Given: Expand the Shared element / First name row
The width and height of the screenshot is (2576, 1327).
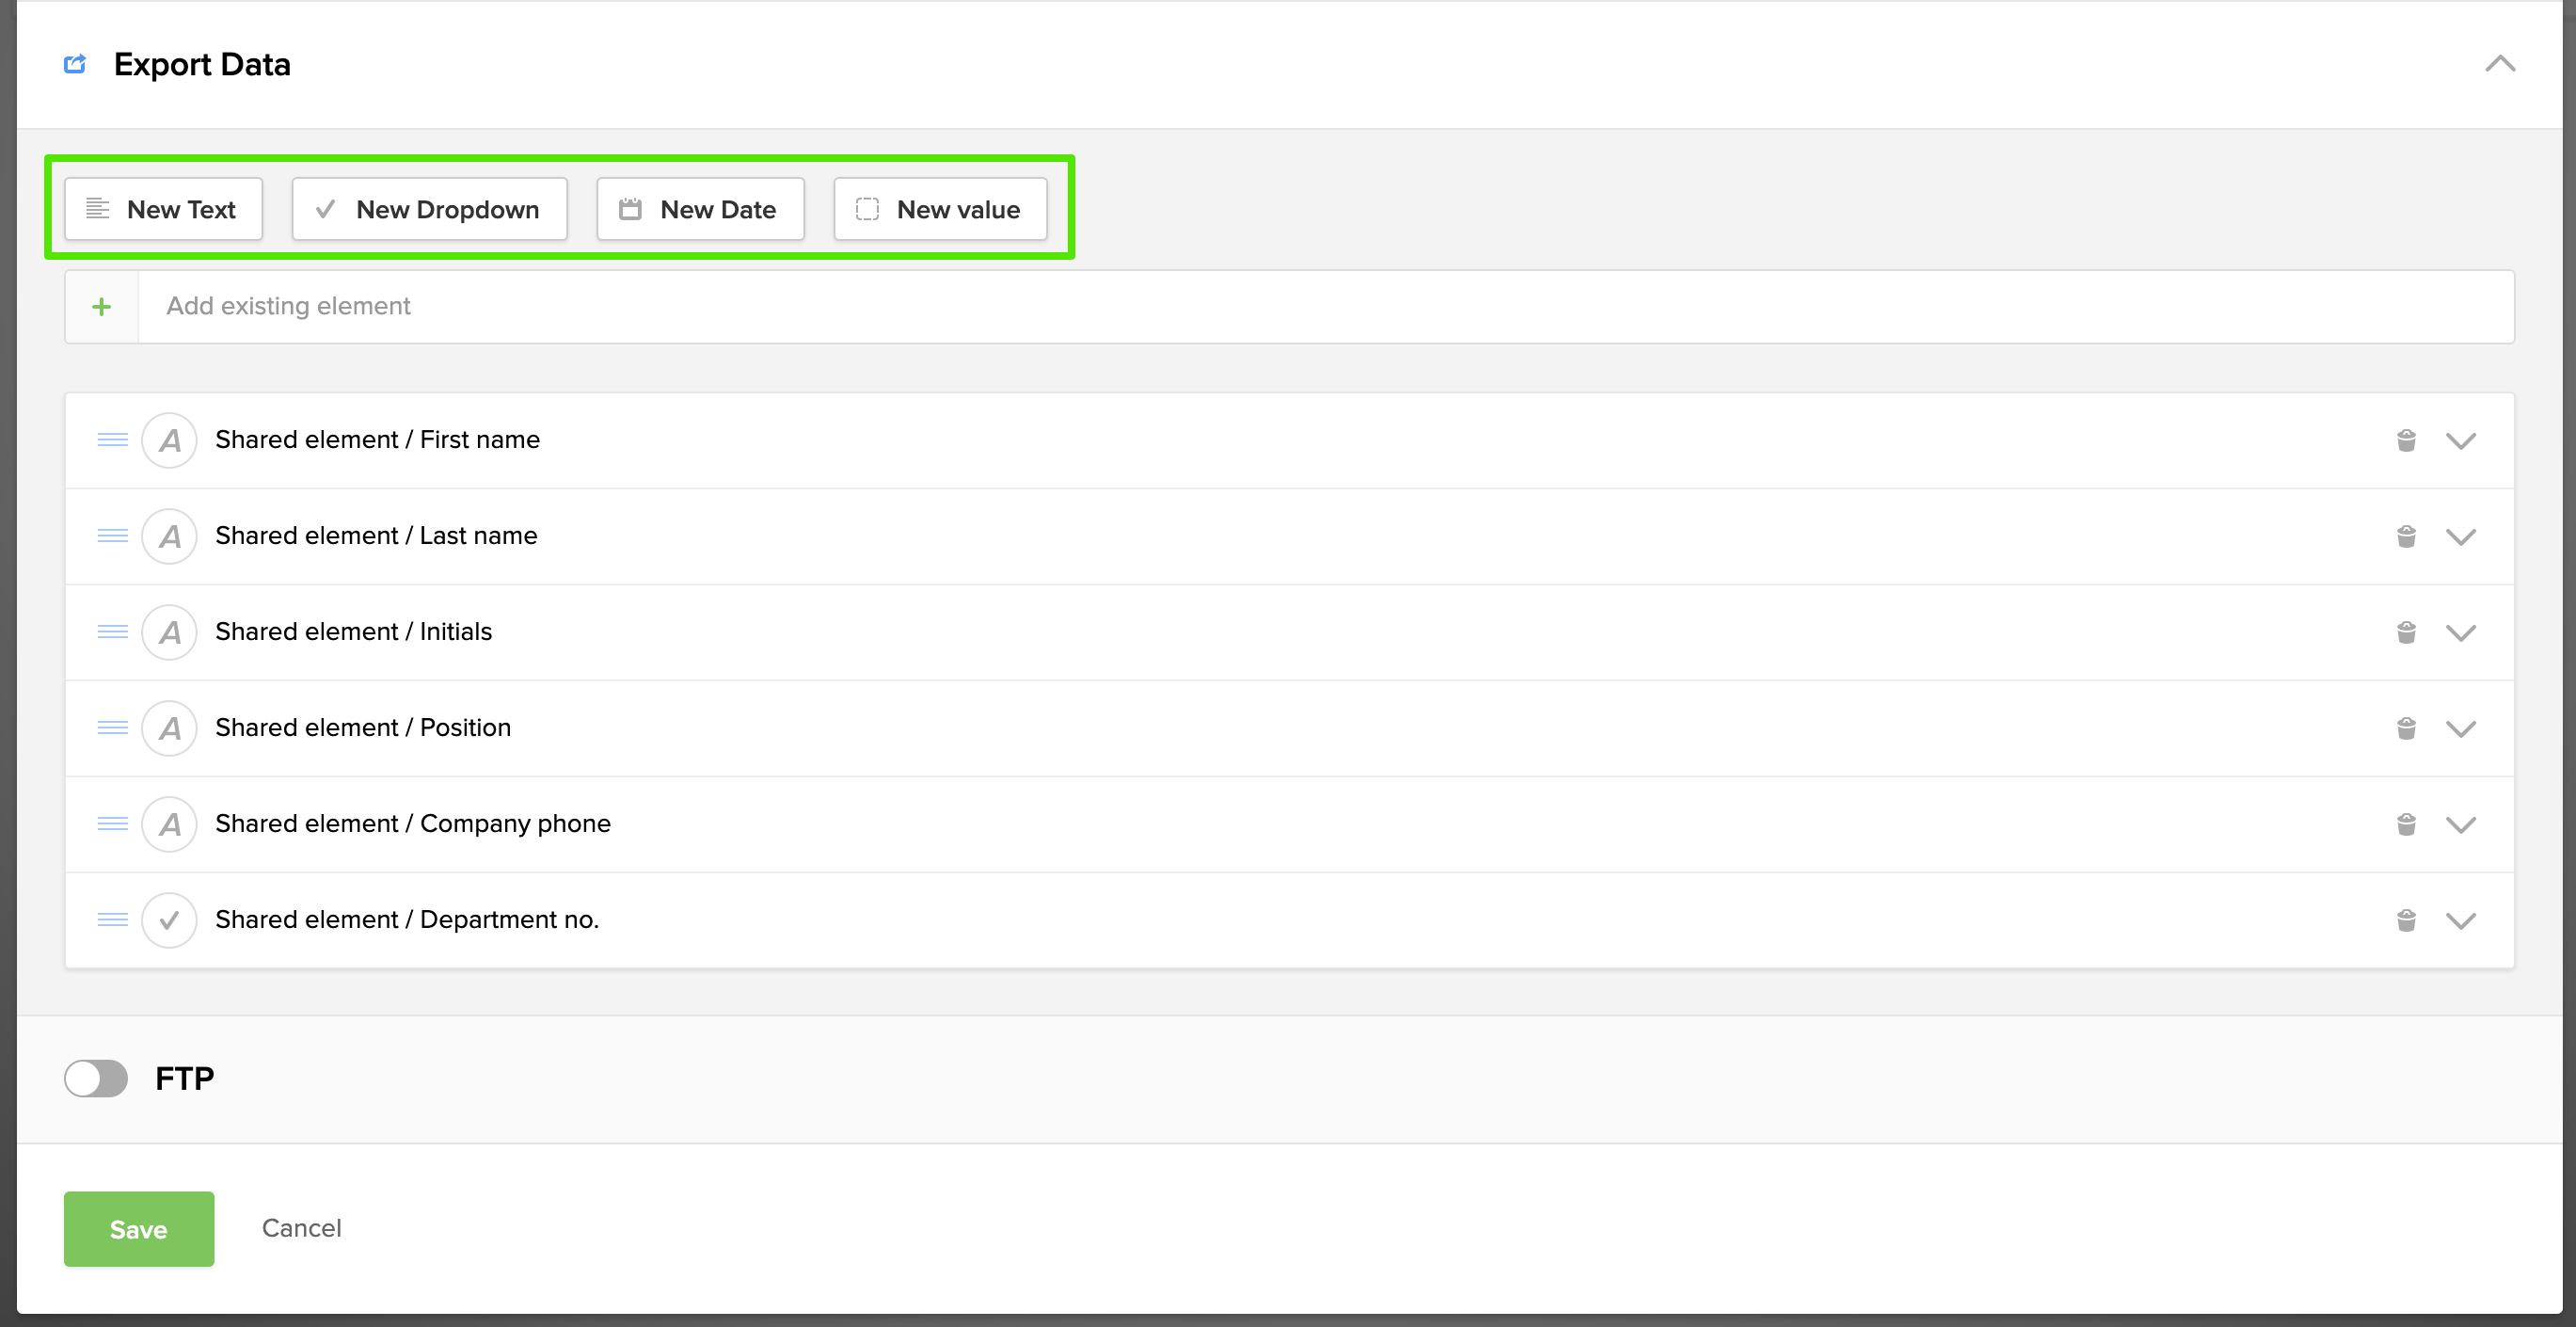Looking at the screenshot, I should [2462, 440].
